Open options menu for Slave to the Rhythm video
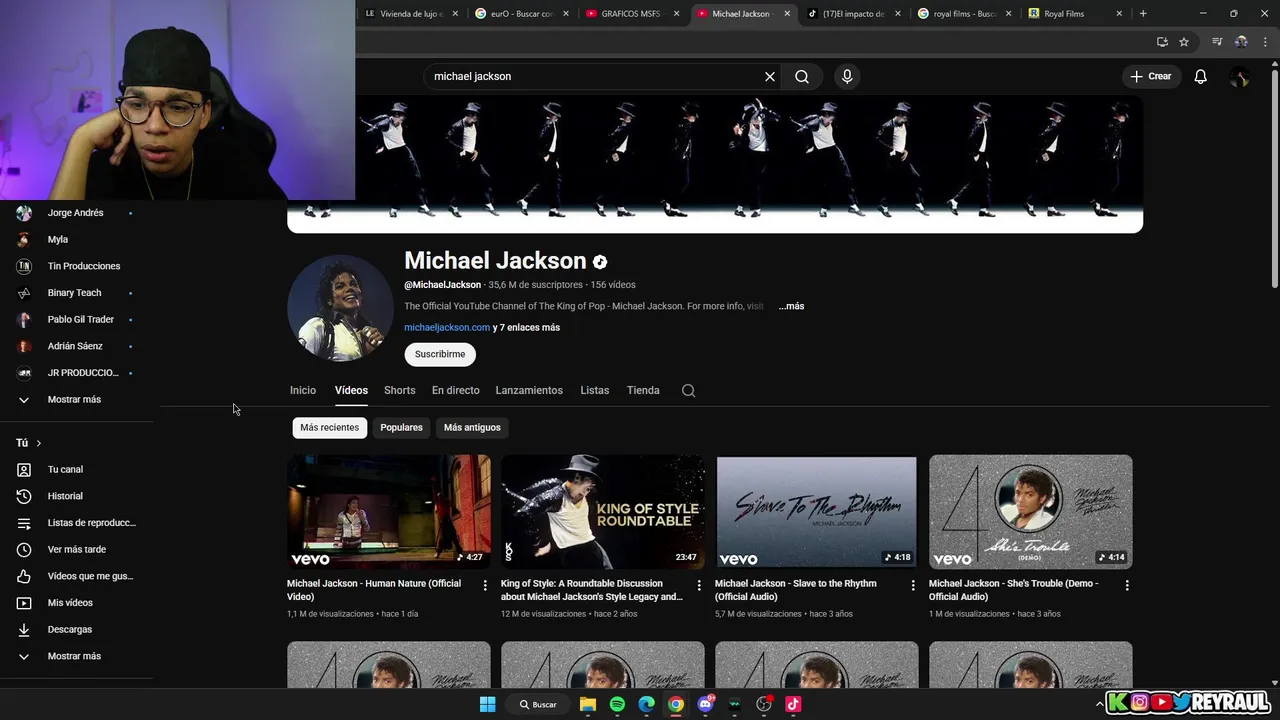This screenshot has height=720, width=1280. [912, 585]
